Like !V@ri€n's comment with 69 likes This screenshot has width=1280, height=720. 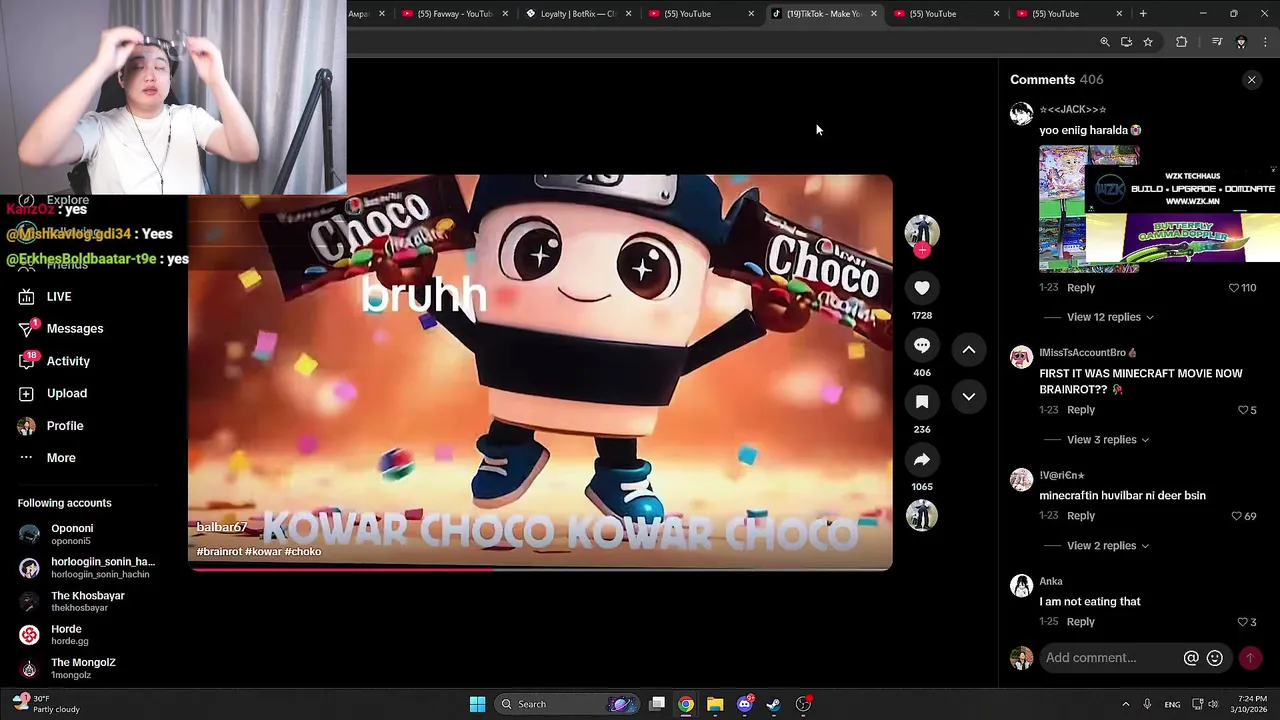pos(1236,516)
